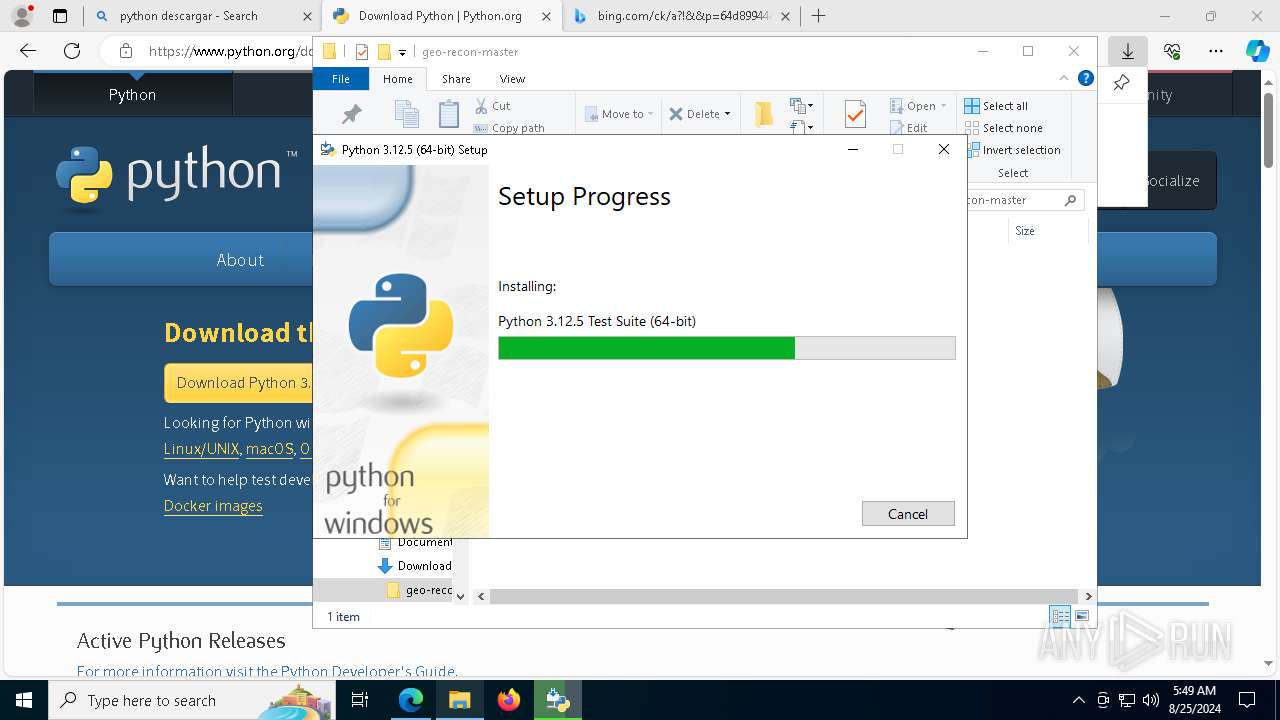Pin the downloads flyout

(x=1121, y=83)
